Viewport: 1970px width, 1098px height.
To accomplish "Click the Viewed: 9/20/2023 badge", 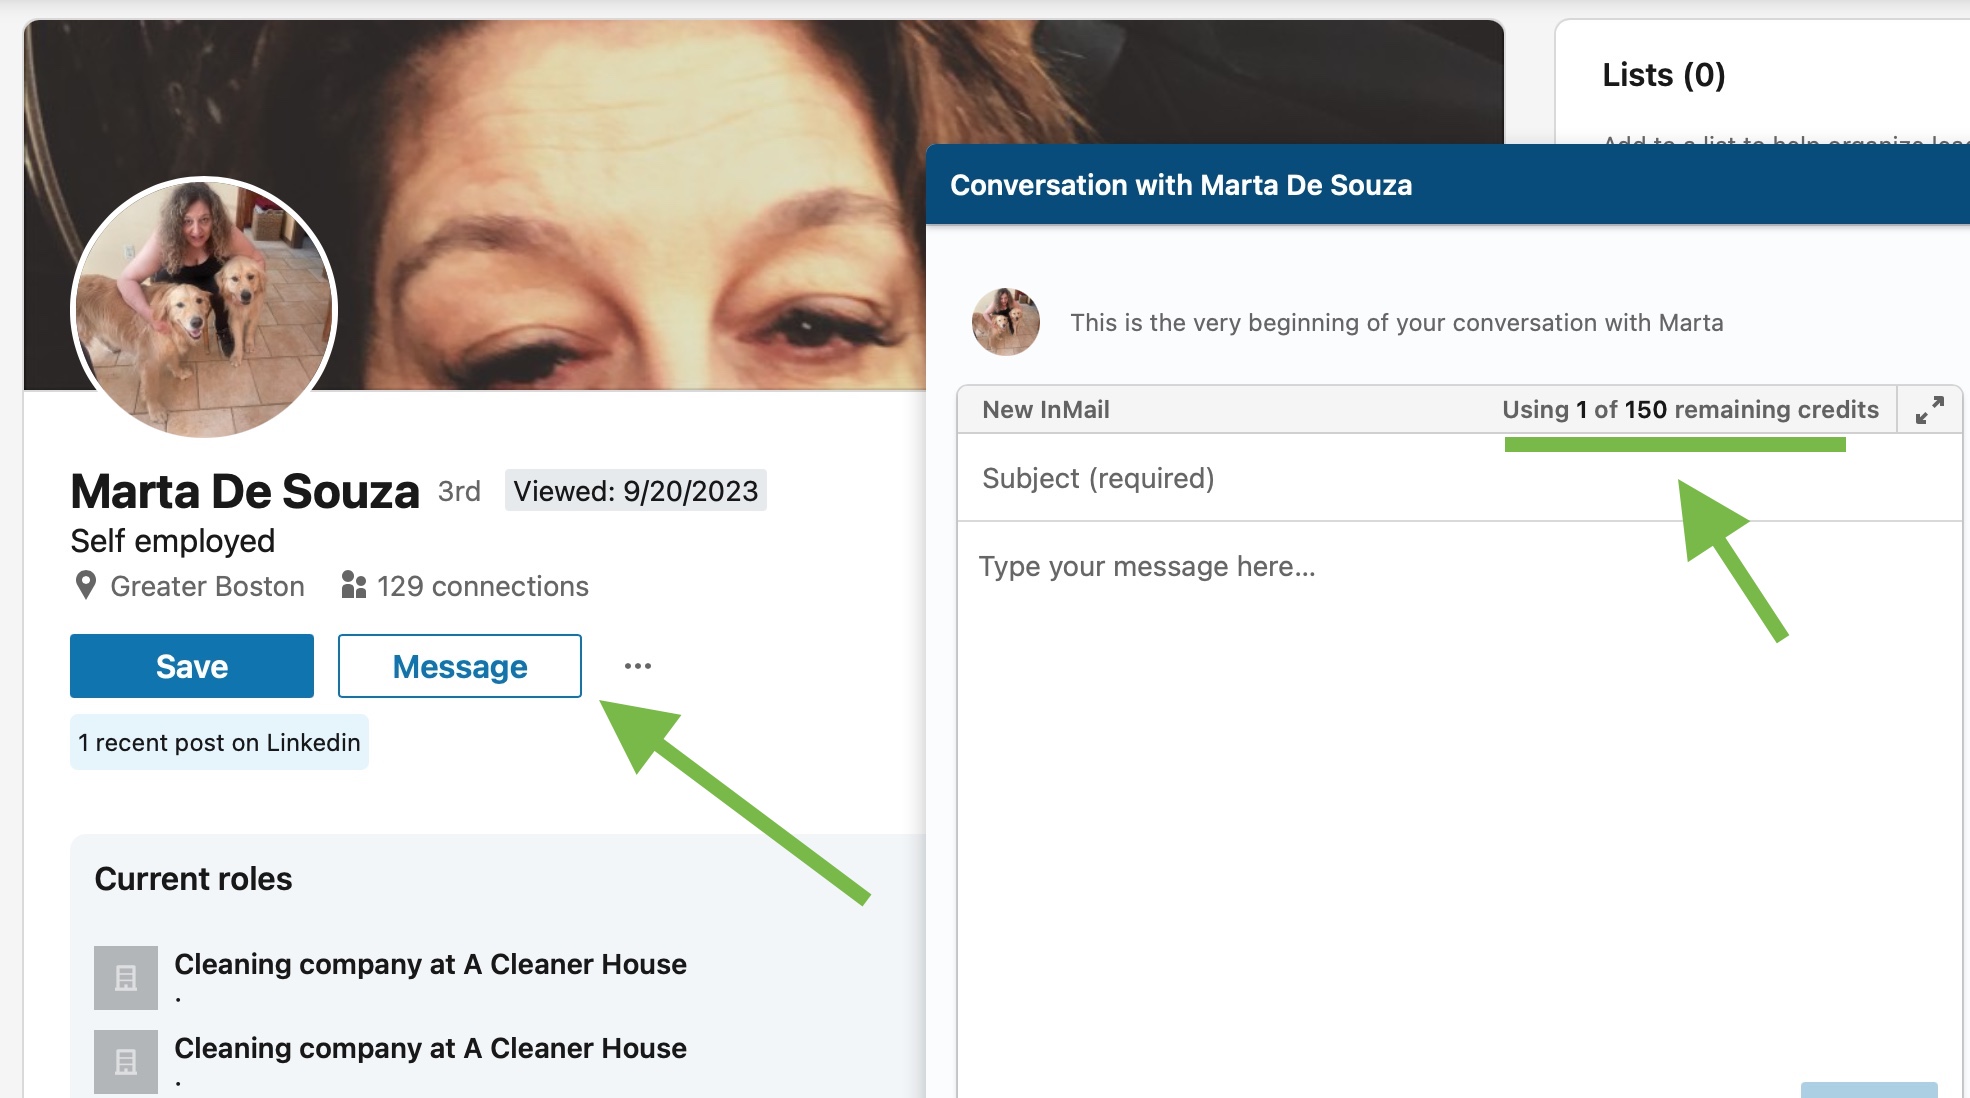I will 636,491.
